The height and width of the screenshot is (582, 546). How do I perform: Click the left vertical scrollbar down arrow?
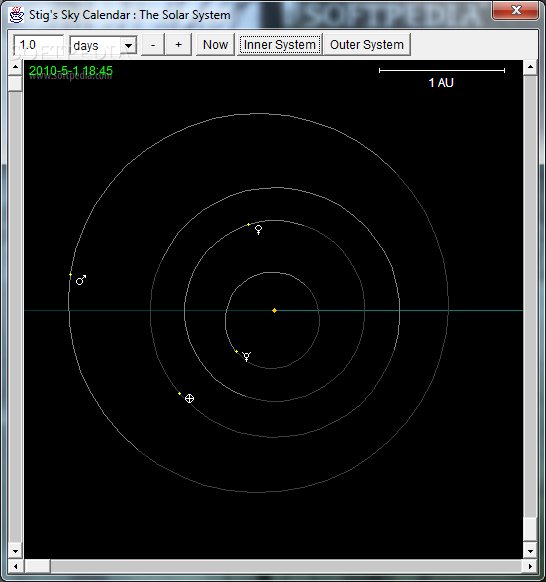[15, 552]
